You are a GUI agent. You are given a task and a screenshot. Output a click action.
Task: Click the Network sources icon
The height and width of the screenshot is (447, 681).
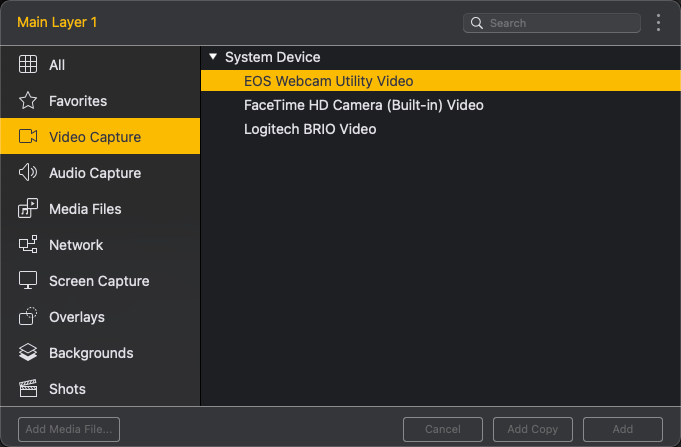pos(29,245)
